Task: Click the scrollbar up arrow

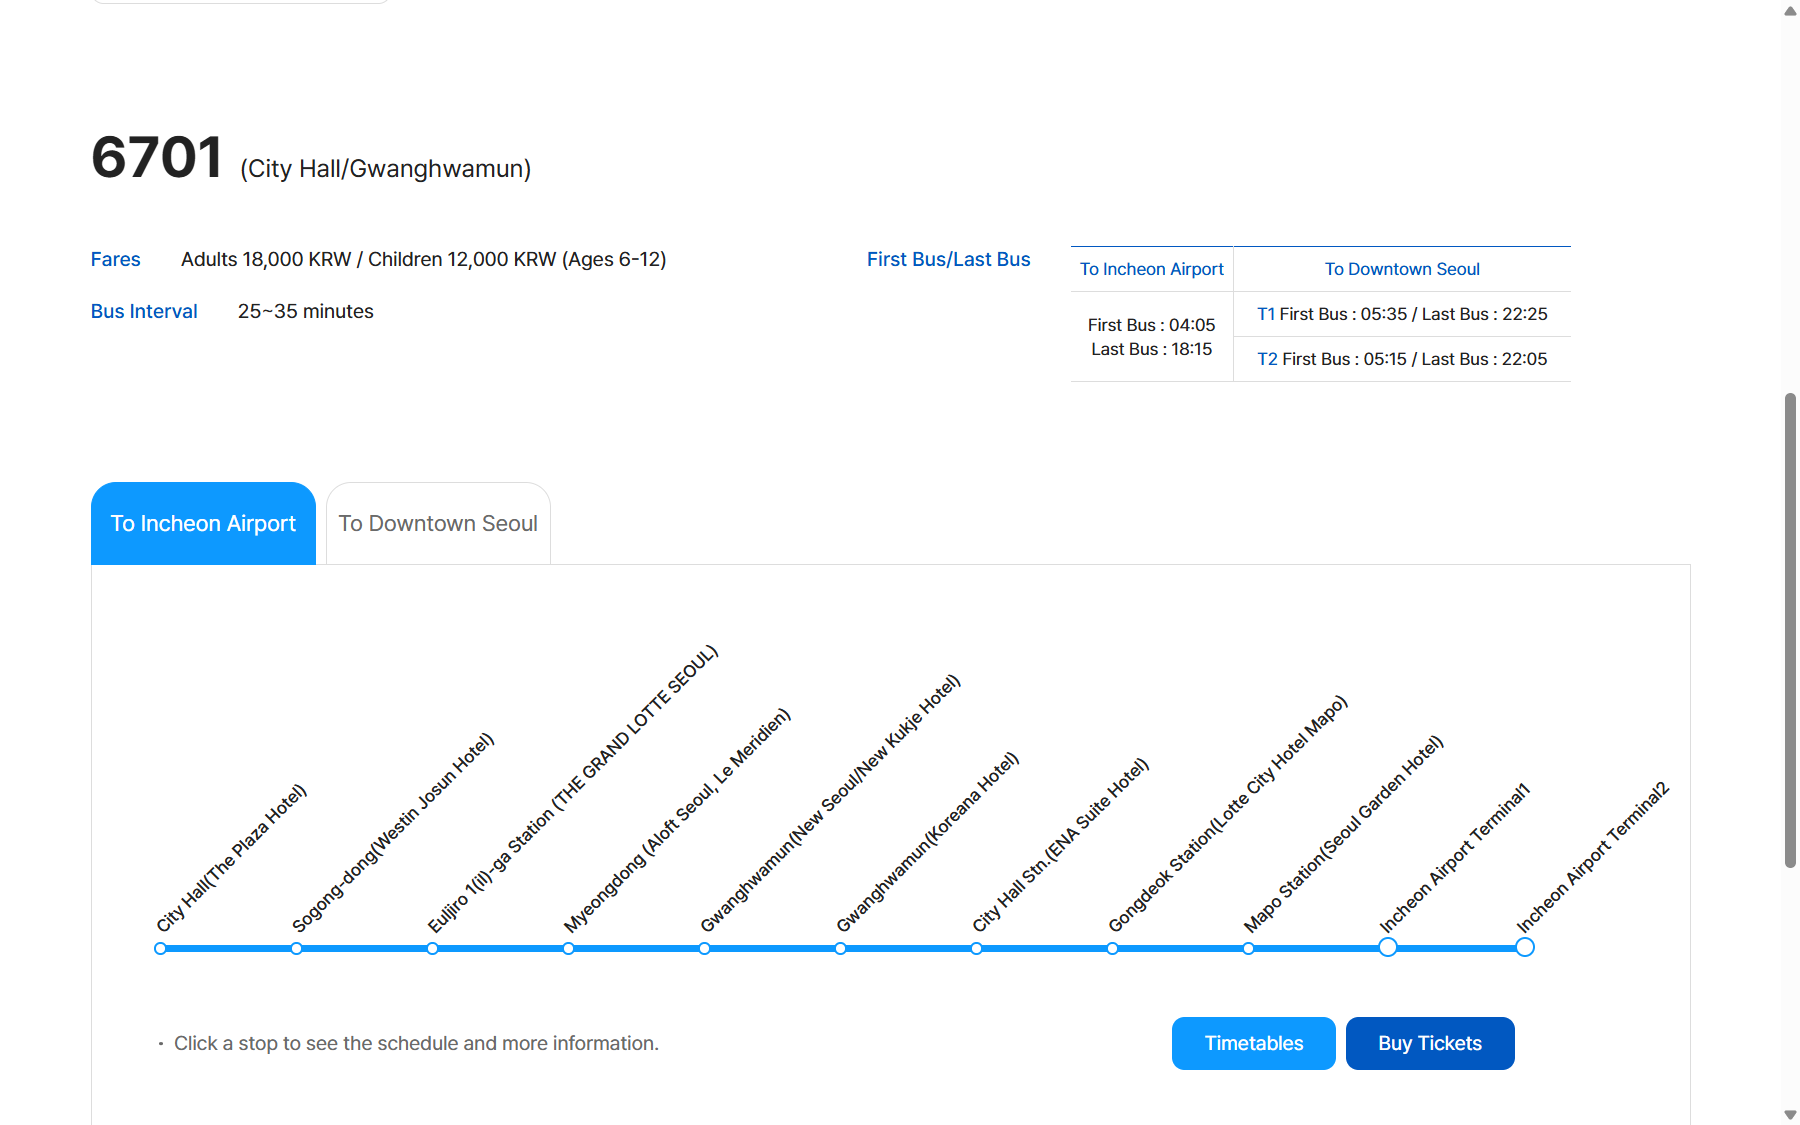Action: pos(1790,11)
